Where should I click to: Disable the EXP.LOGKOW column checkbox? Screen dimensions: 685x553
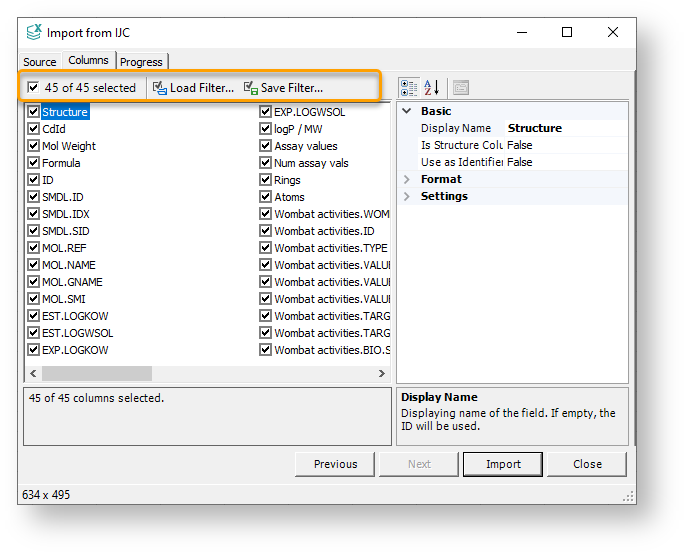point(34,350)
